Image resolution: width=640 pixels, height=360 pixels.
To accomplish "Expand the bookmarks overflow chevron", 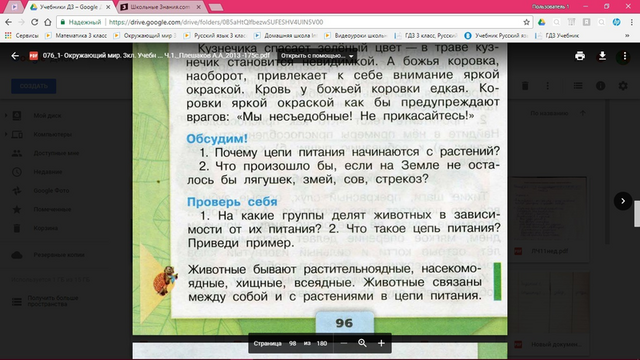I will click(627, 36).
